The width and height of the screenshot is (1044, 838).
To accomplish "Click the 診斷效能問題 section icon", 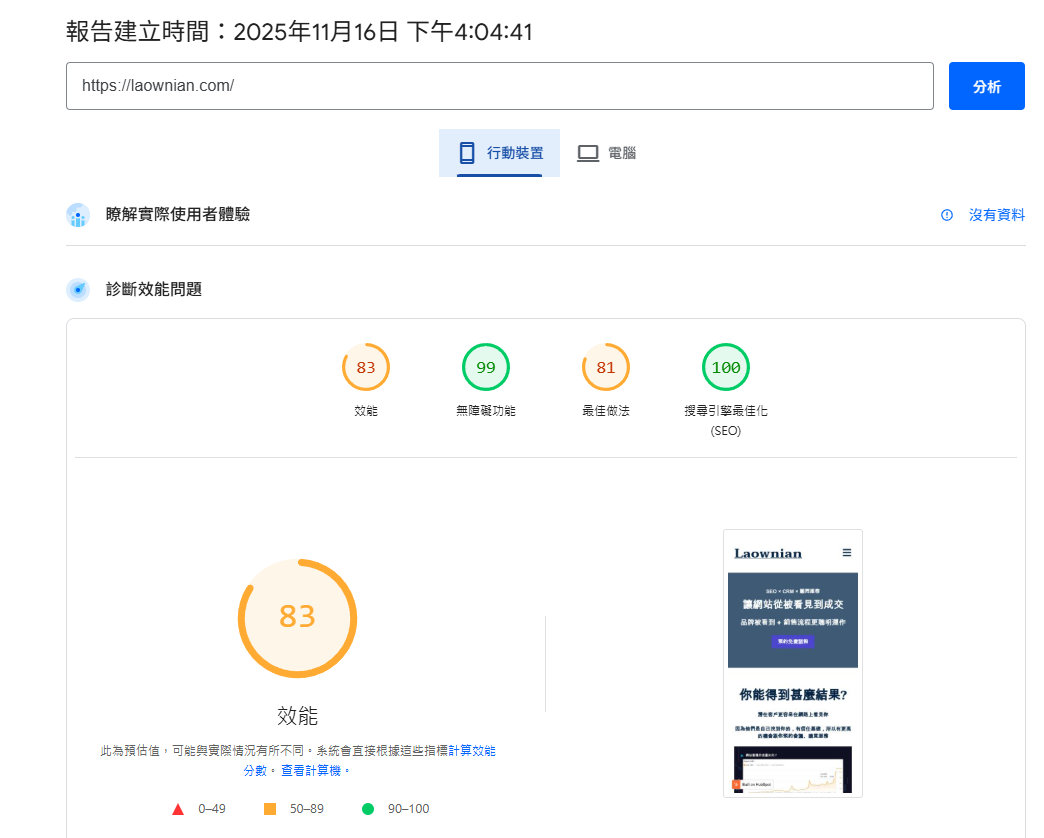I will tap(78, 290).
